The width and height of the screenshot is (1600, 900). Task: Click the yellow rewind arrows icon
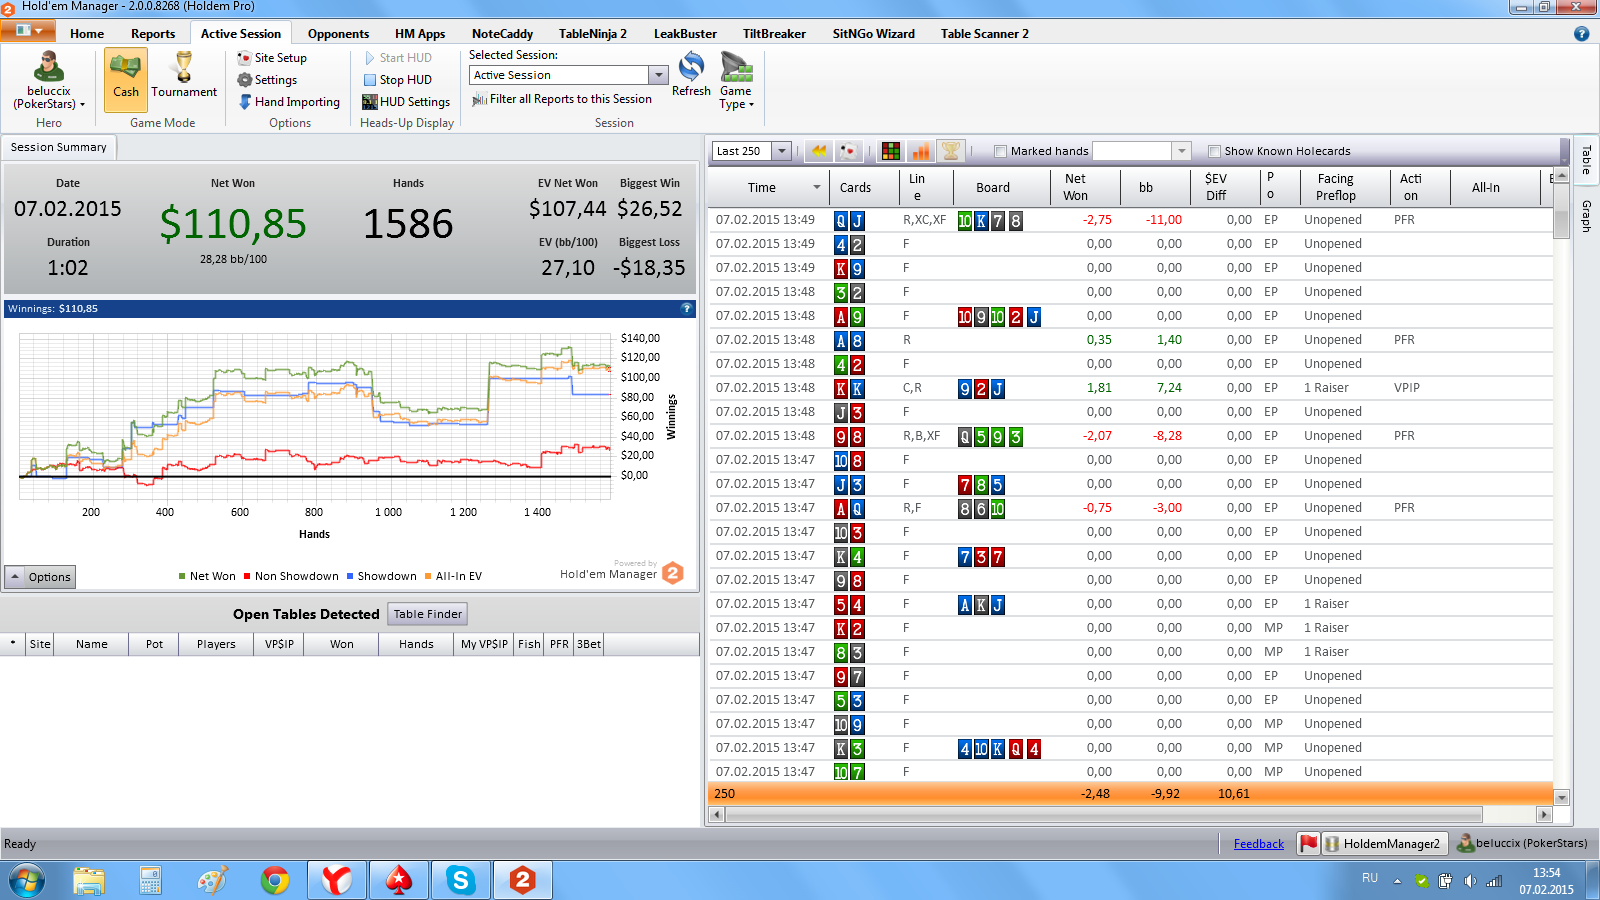pyautogui.click(x=819, y=151)
